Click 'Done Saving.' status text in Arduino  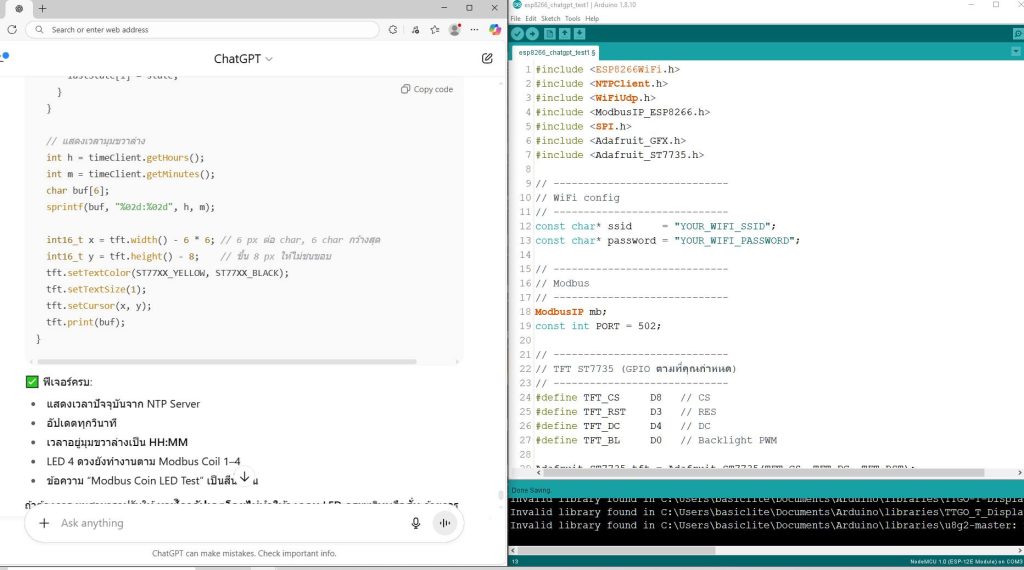coord(531,490)
